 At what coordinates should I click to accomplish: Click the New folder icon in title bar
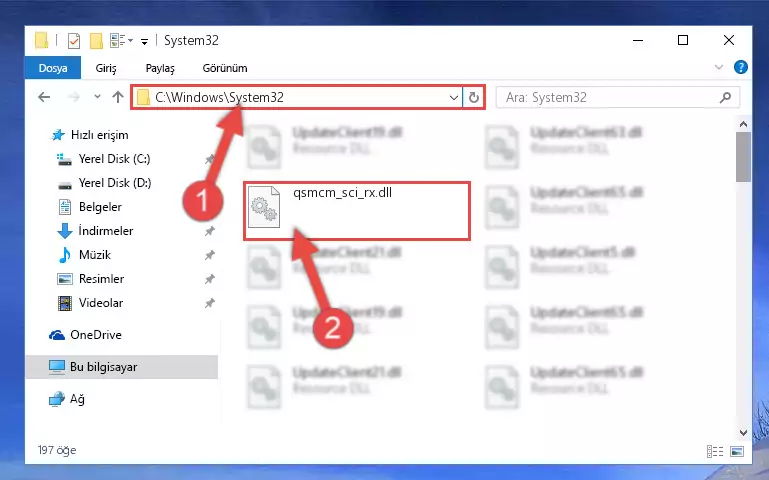pyautogui.click(x=96, y=41)
